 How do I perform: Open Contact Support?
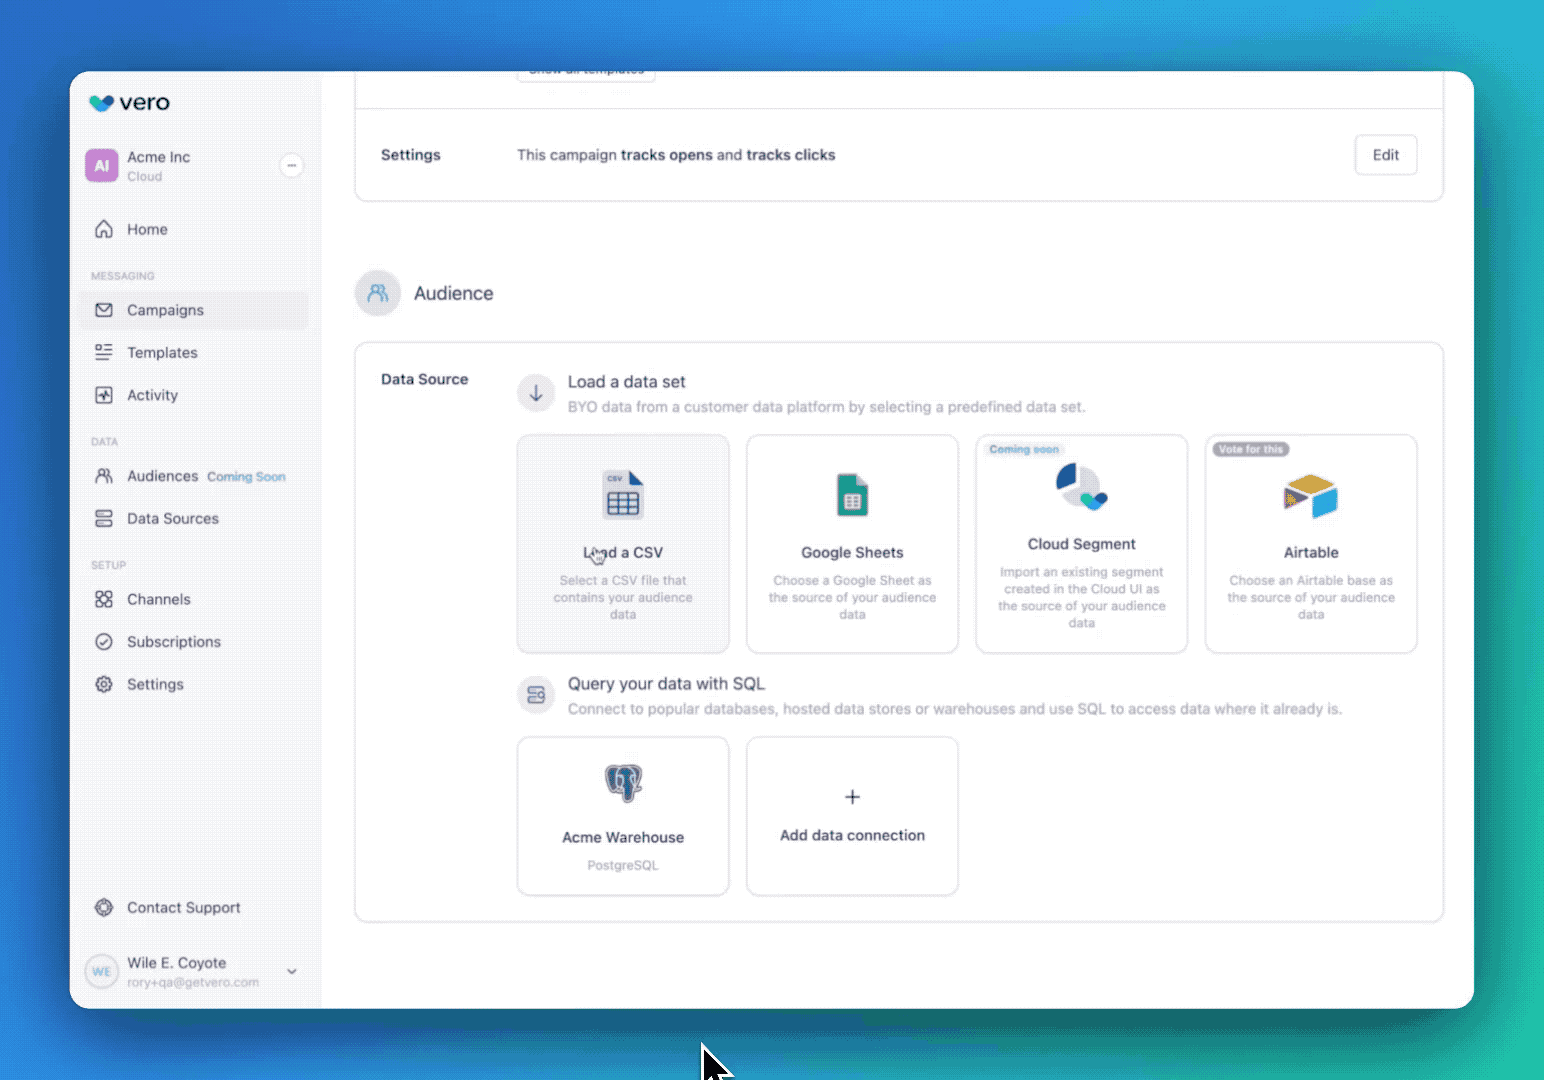click(x=183, y=908)
